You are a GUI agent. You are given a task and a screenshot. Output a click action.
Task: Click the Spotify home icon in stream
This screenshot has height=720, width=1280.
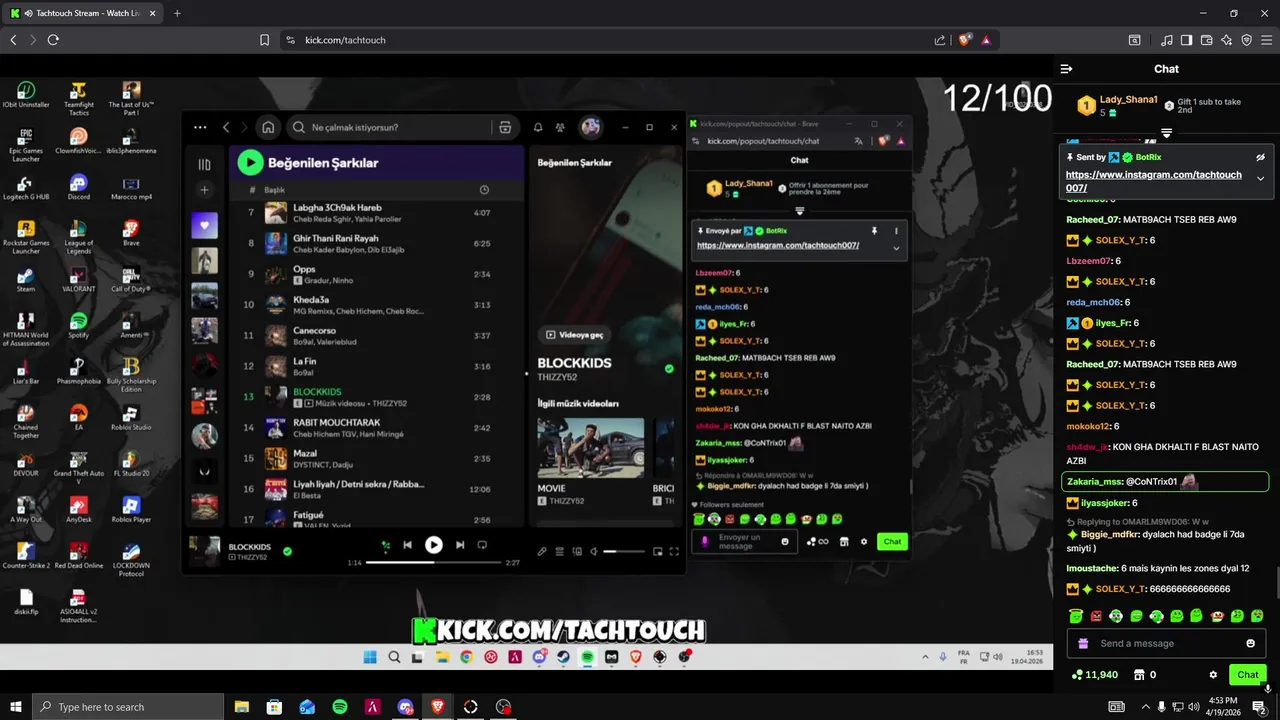click(268, 127)
